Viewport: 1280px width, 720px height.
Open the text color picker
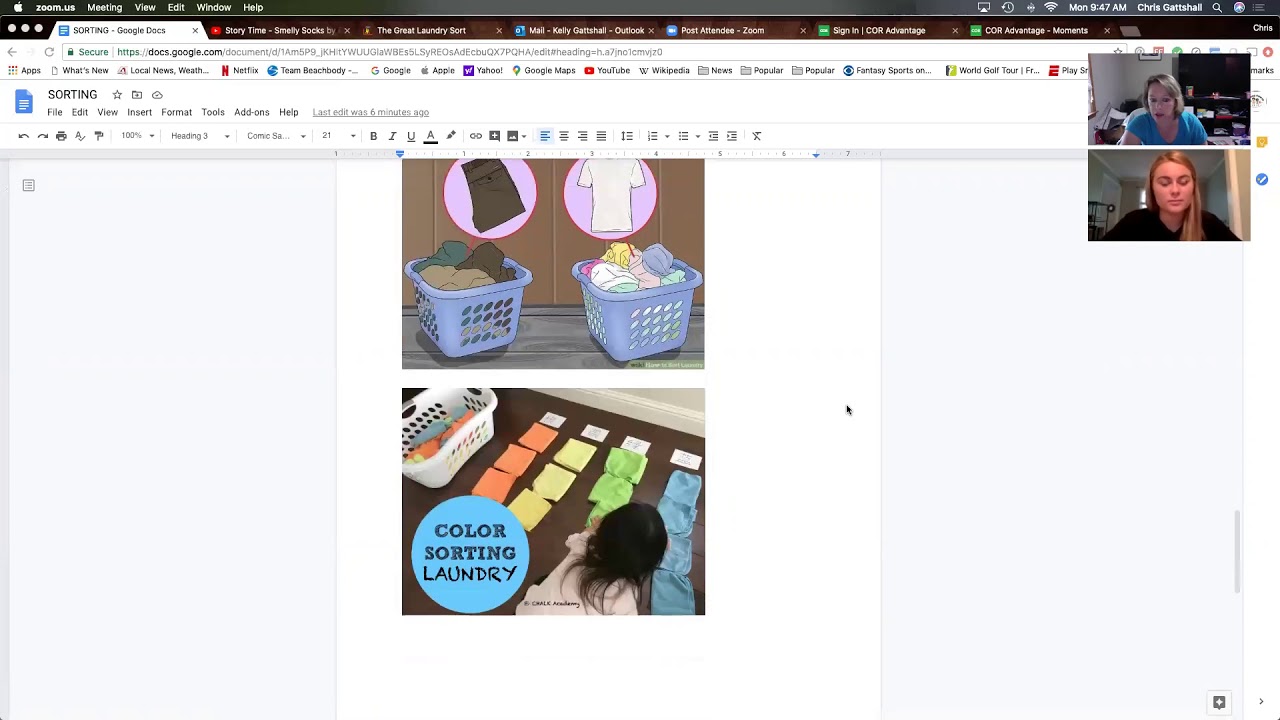430,136
